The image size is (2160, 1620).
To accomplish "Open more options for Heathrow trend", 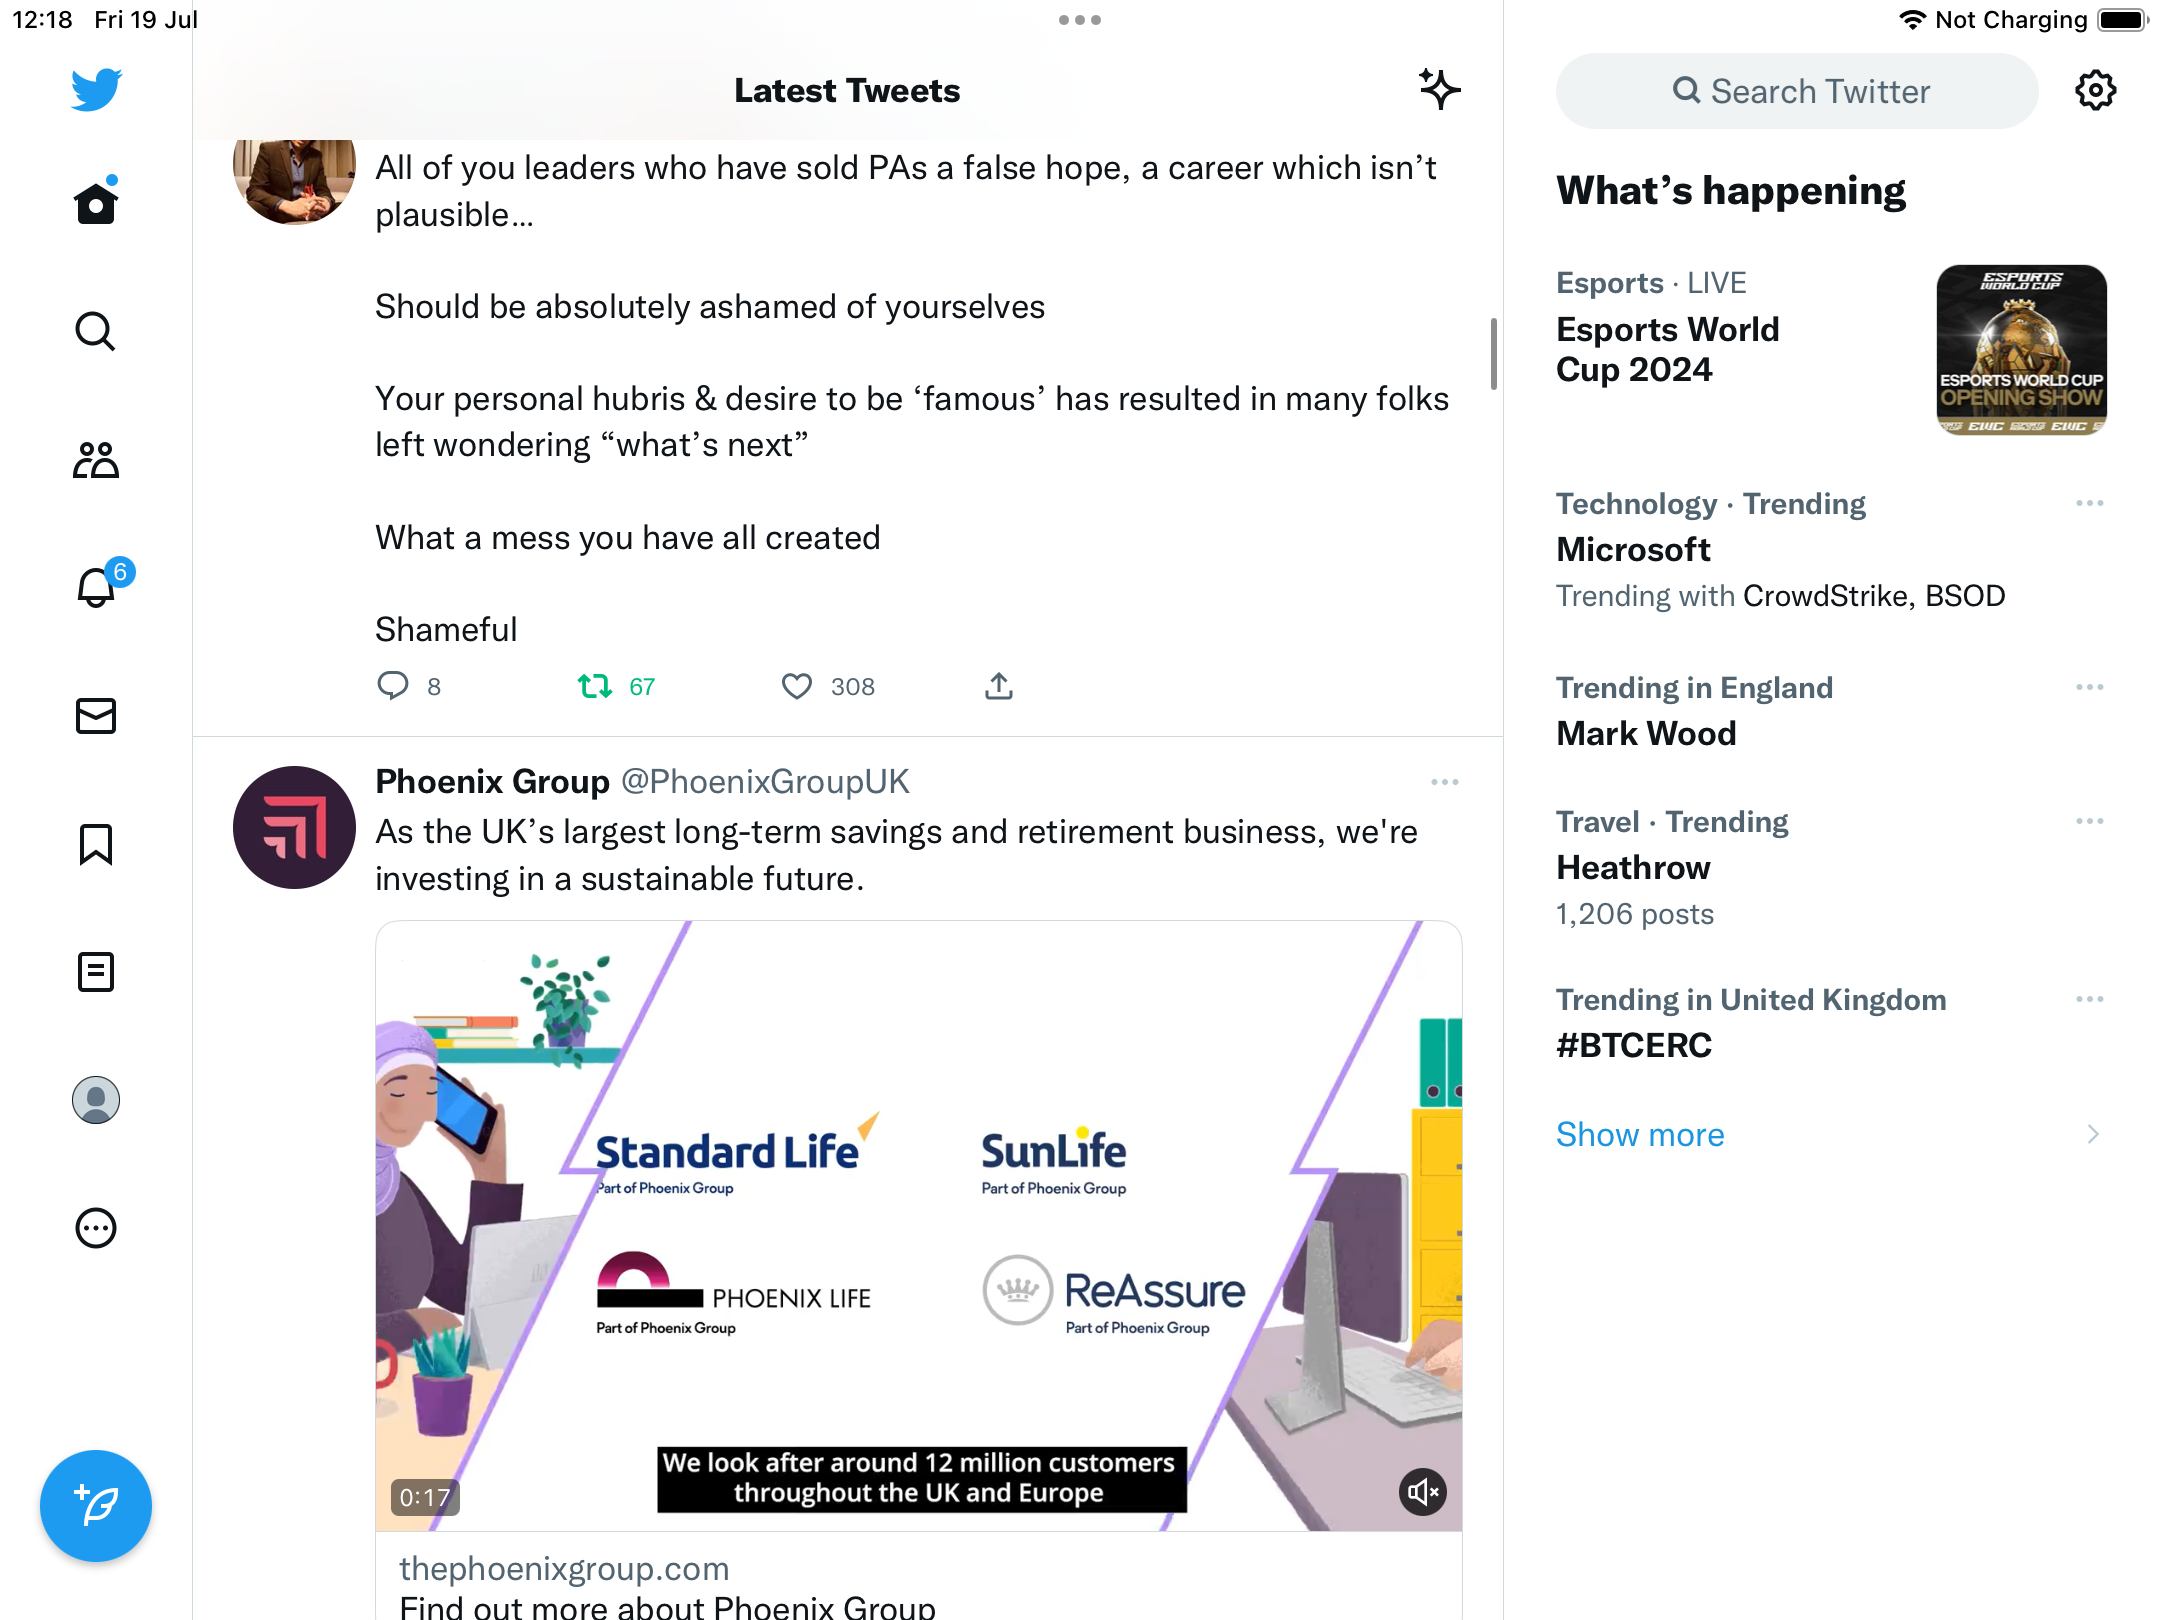I will click(x=2089, y=821).
